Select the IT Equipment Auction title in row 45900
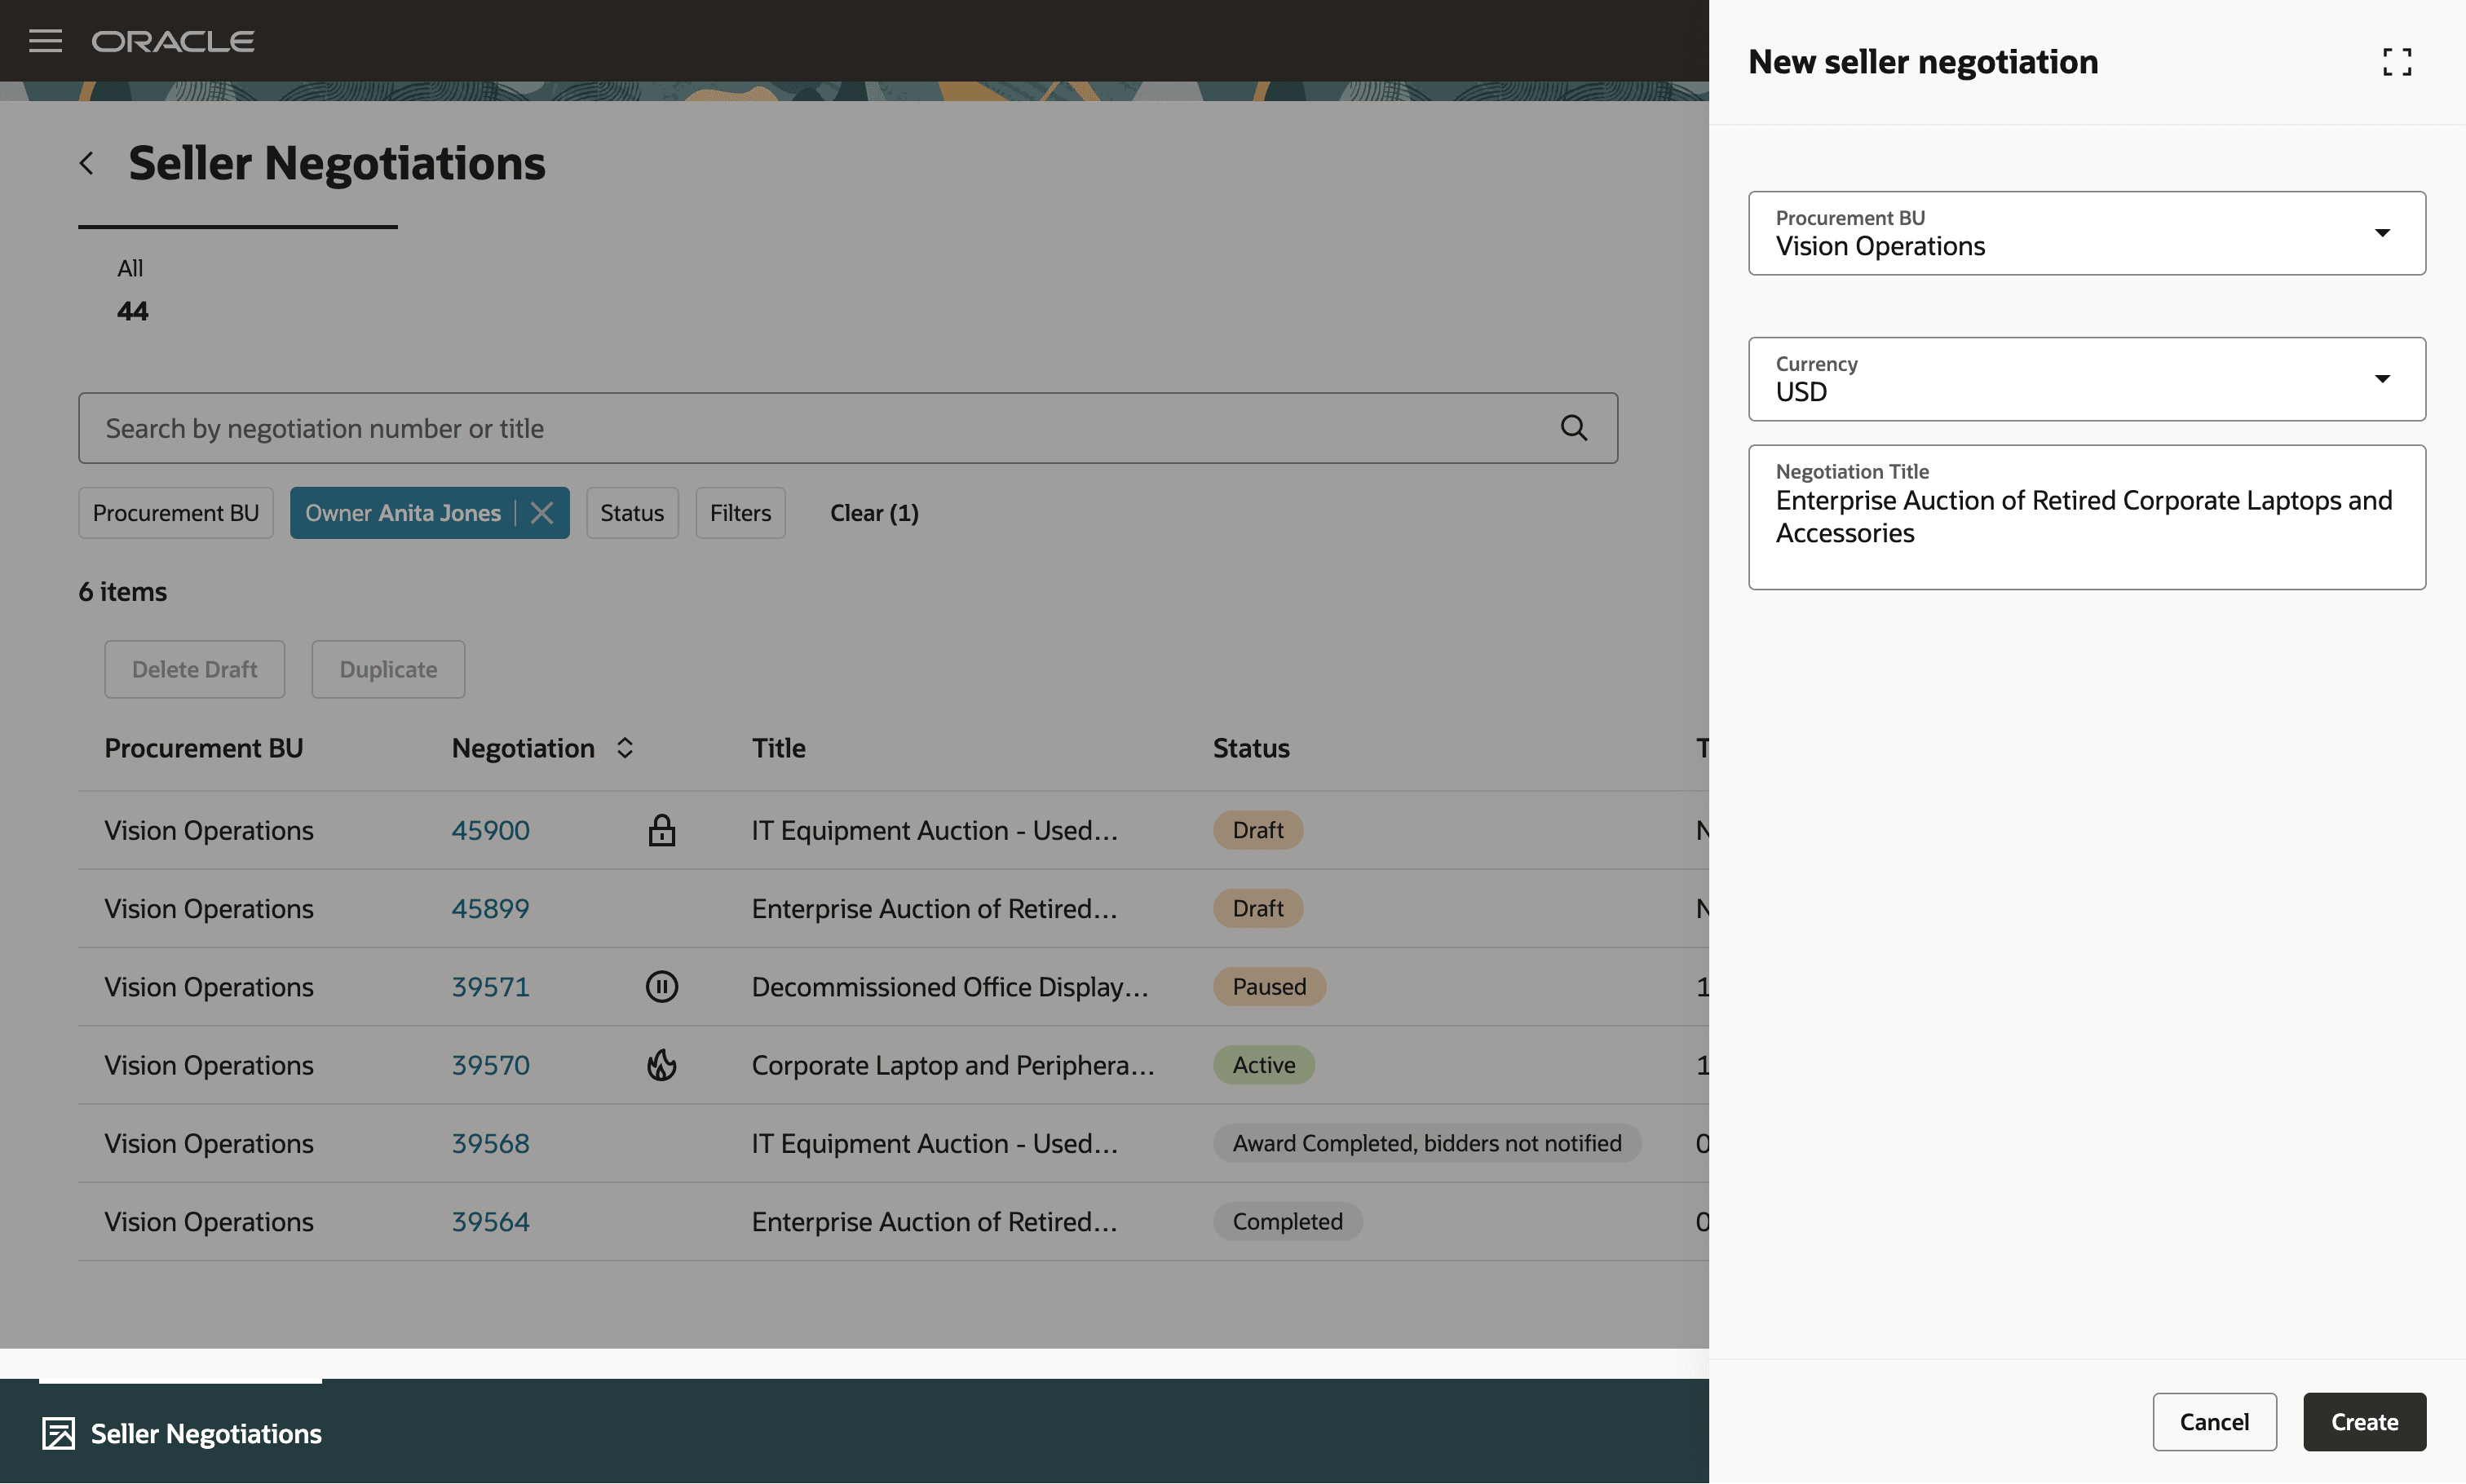2466x1484 pixels. coord(934,830)
